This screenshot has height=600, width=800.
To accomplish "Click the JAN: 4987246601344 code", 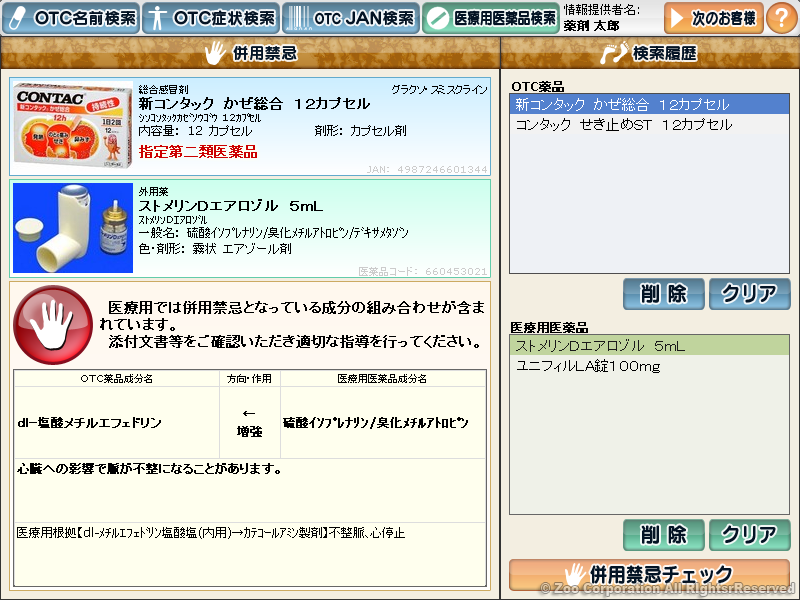I will (x=427, y=169).
